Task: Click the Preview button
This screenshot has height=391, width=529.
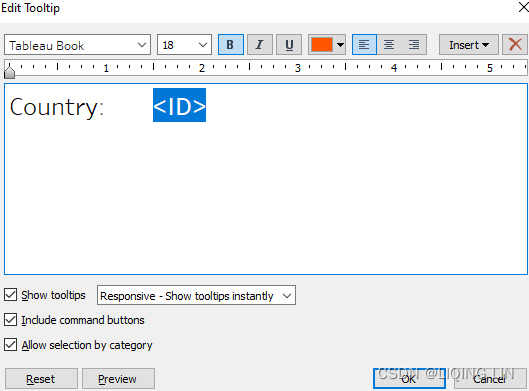Action: click(118, 379)
